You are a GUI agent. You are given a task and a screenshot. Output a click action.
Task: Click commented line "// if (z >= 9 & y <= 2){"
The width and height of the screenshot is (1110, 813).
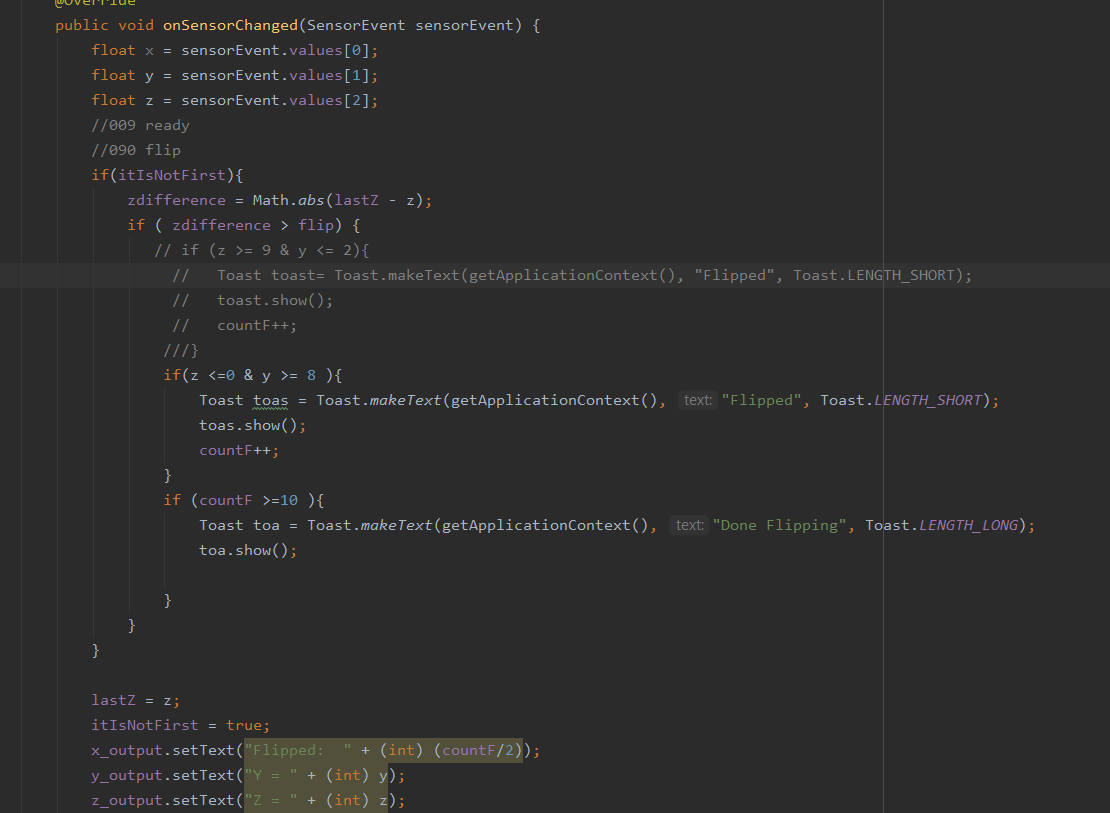click(x=262, y=250)
